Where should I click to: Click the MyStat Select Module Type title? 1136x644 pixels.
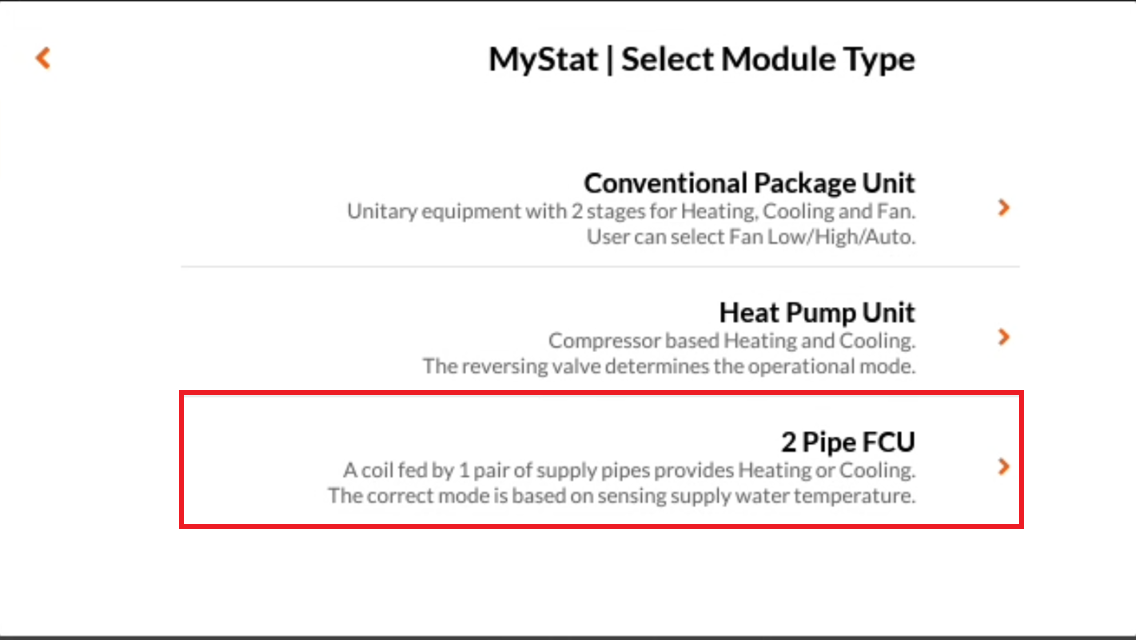tap(701, 59)
